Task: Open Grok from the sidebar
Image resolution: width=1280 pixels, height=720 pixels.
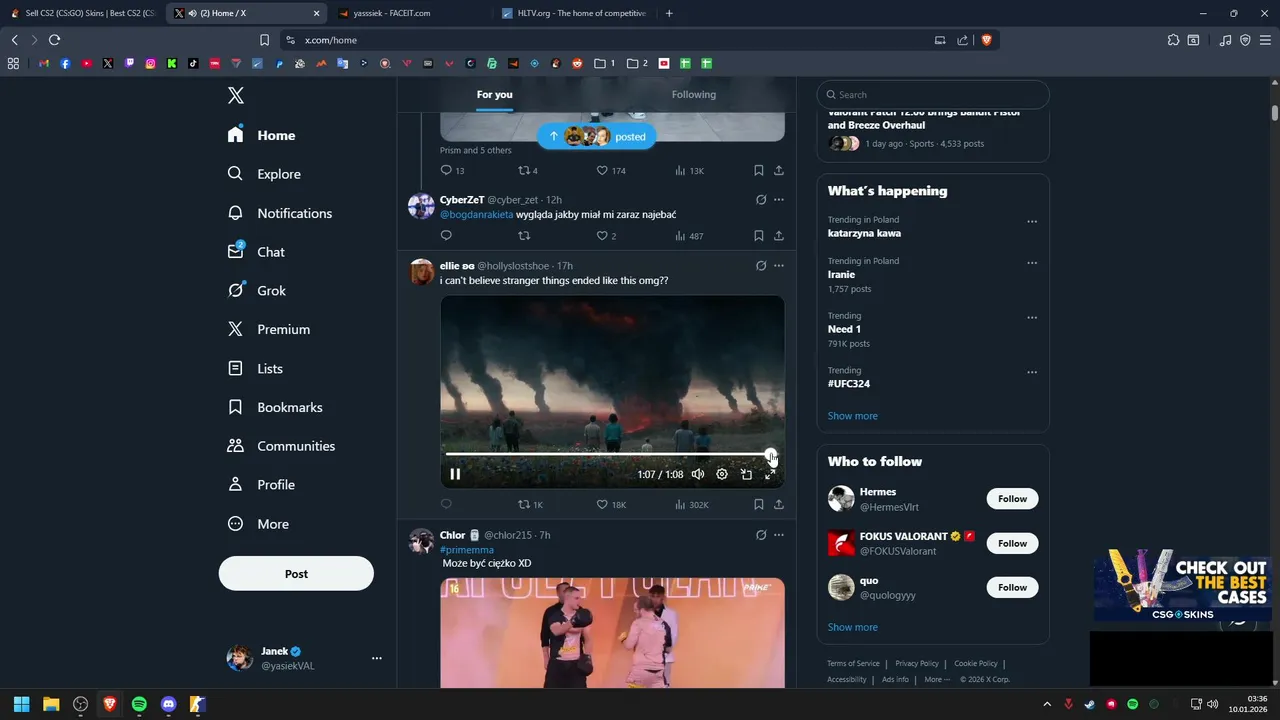Action: point(257,291)
